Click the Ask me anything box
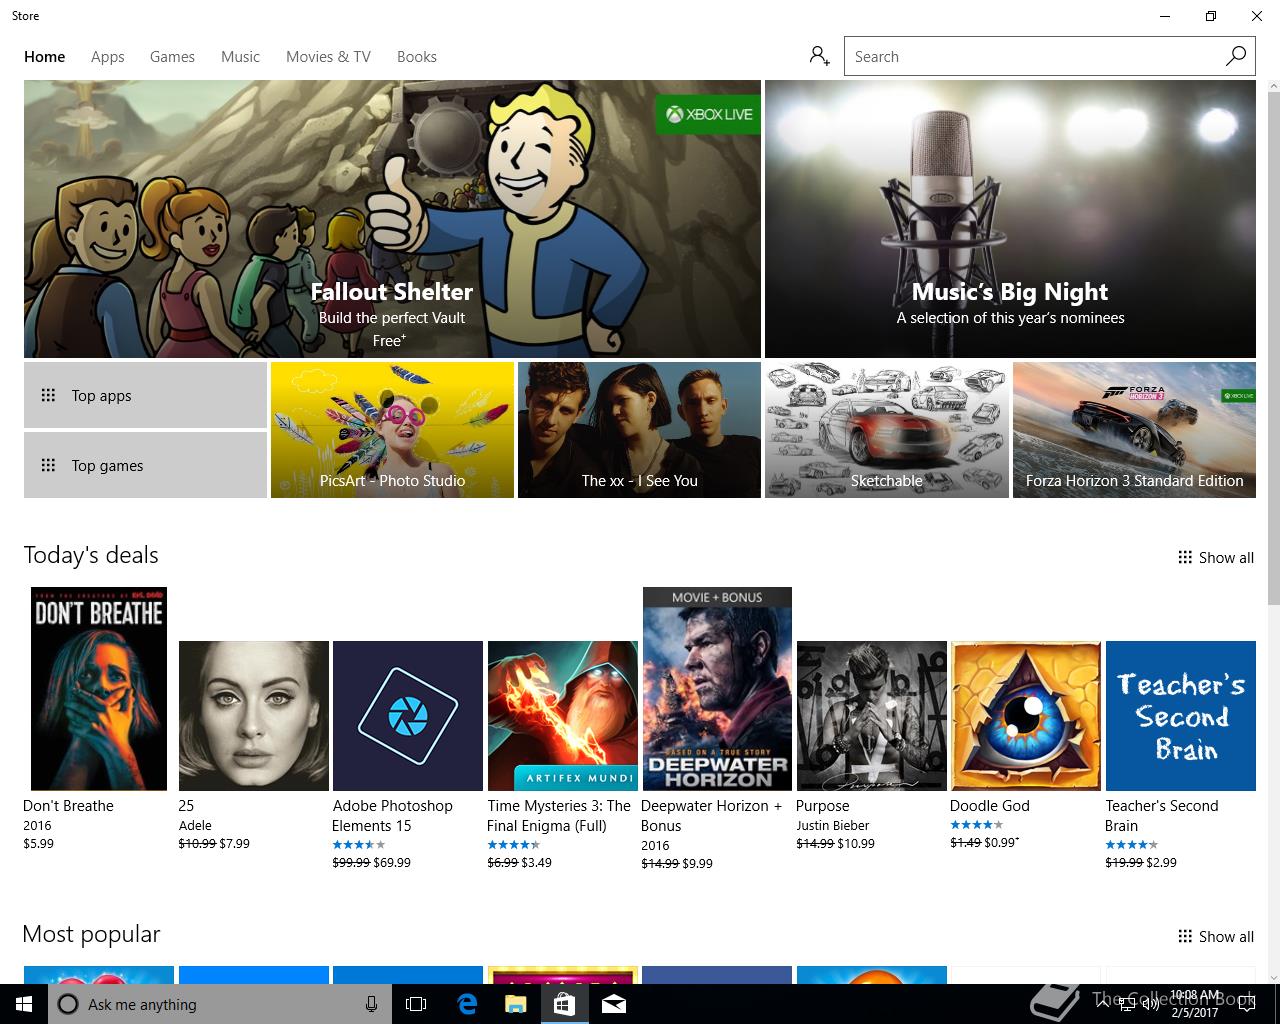 (220, 1004)
